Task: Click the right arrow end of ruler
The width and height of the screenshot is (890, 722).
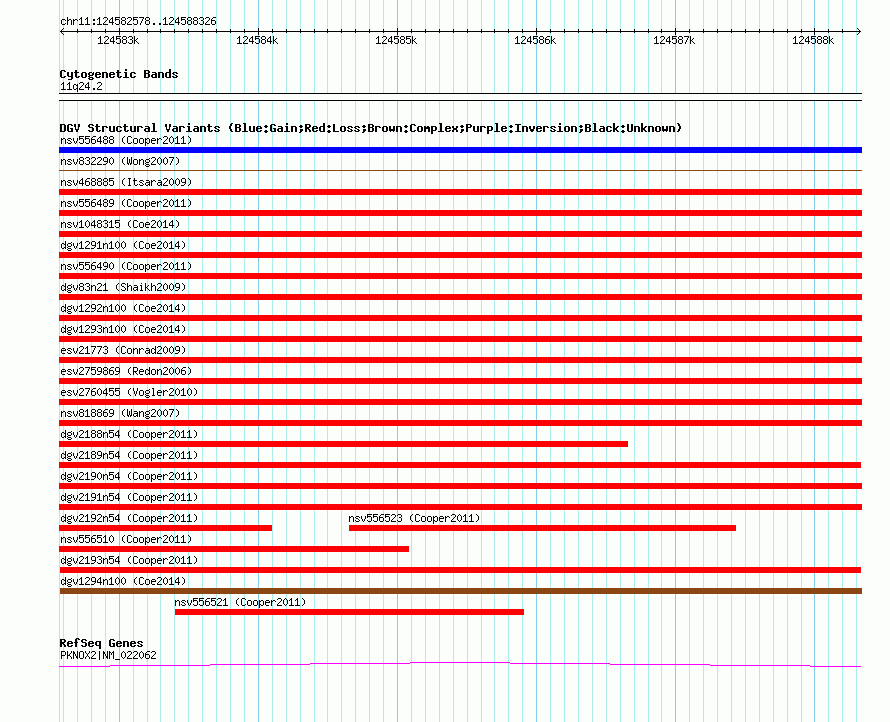Action: (859, 31)
